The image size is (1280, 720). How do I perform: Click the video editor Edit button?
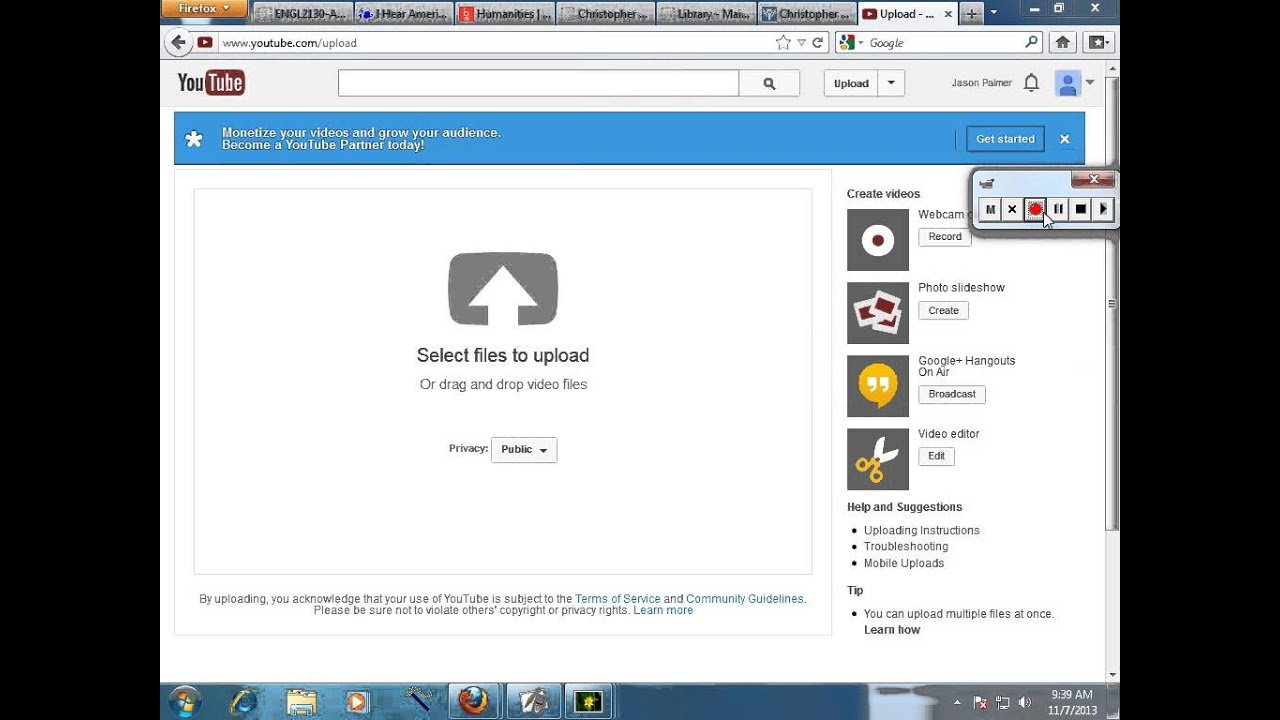coord(936,456)
